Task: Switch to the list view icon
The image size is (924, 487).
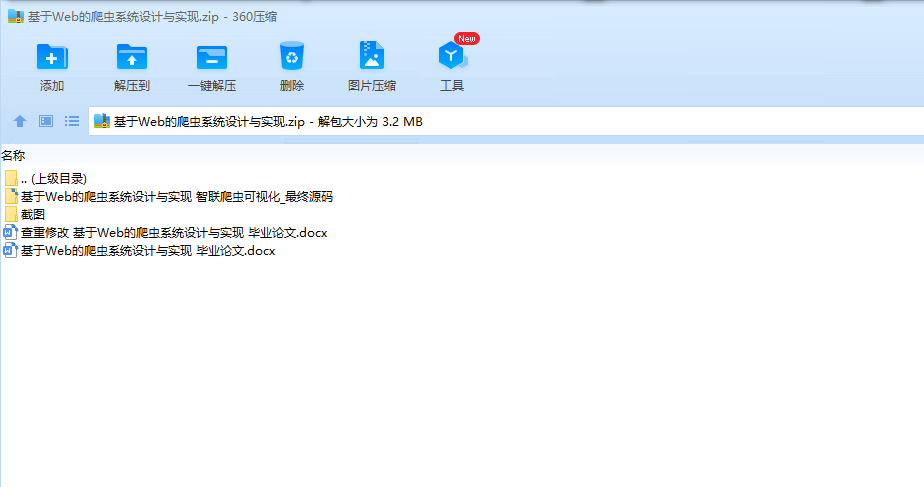Action: 72,121
